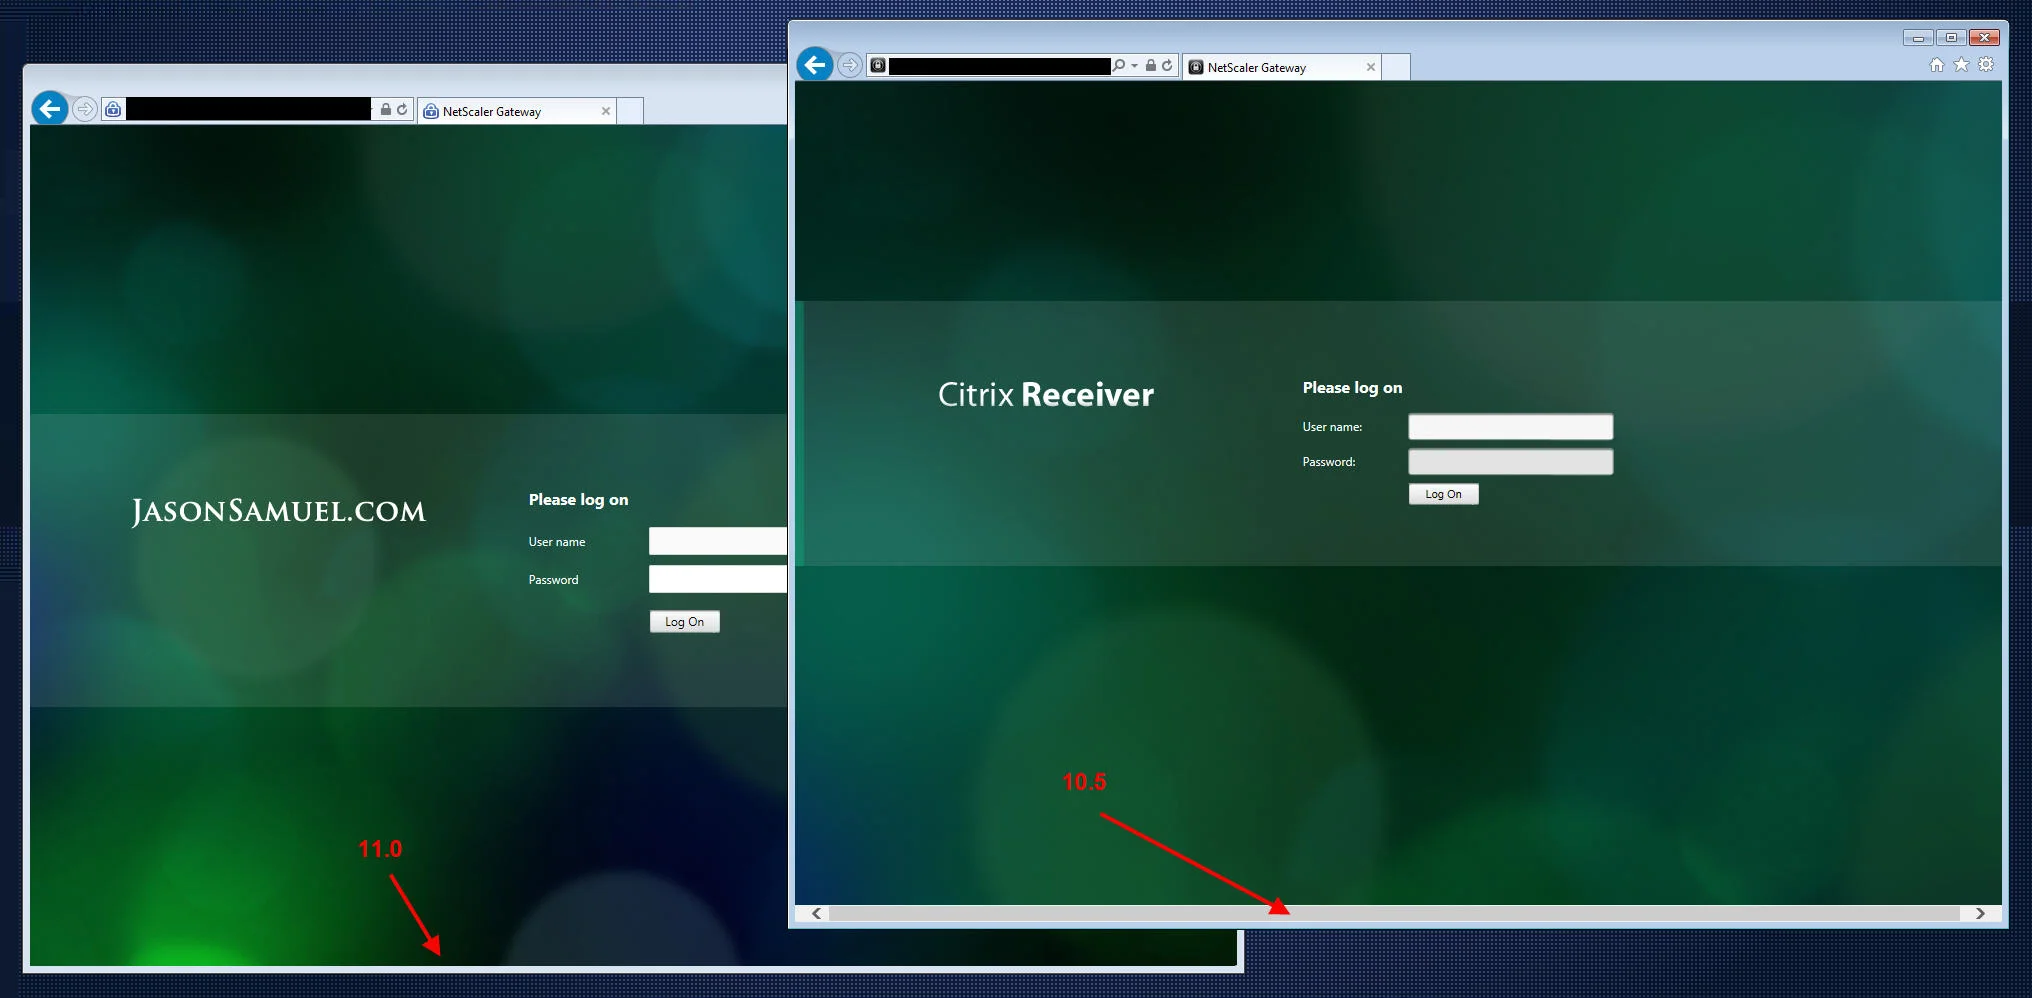This screenshot has width=2032, height=998.
Task: Click the JASONSAMUEL.COM logo text
Action: pyautogui.click(x=279, y=512)
